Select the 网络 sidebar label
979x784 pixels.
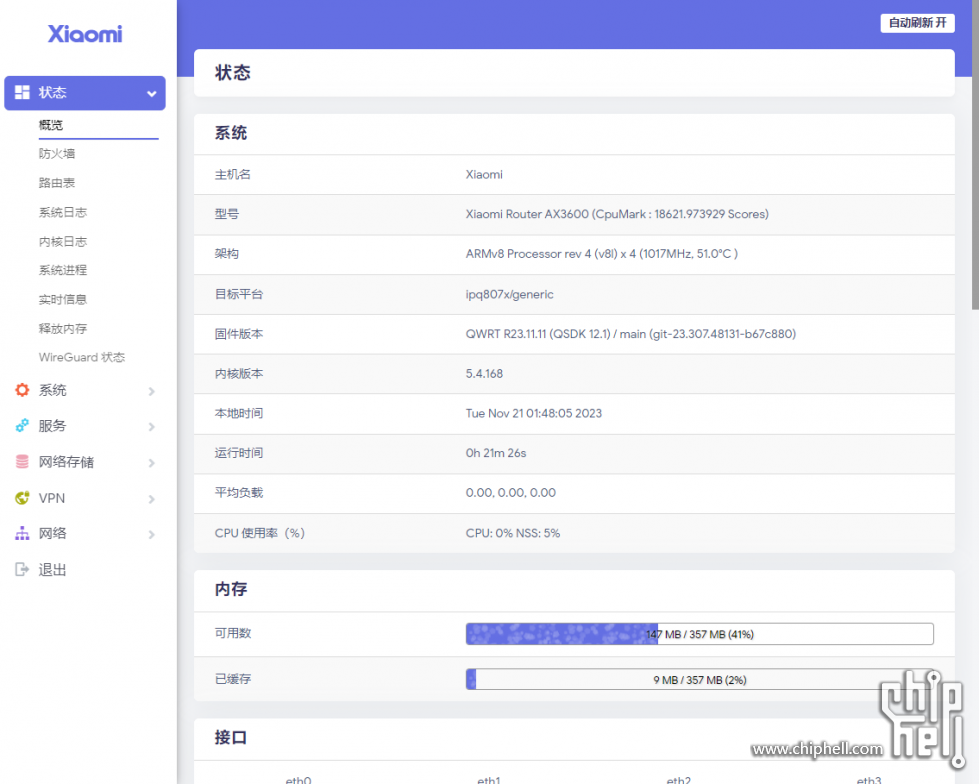(52, 533)
